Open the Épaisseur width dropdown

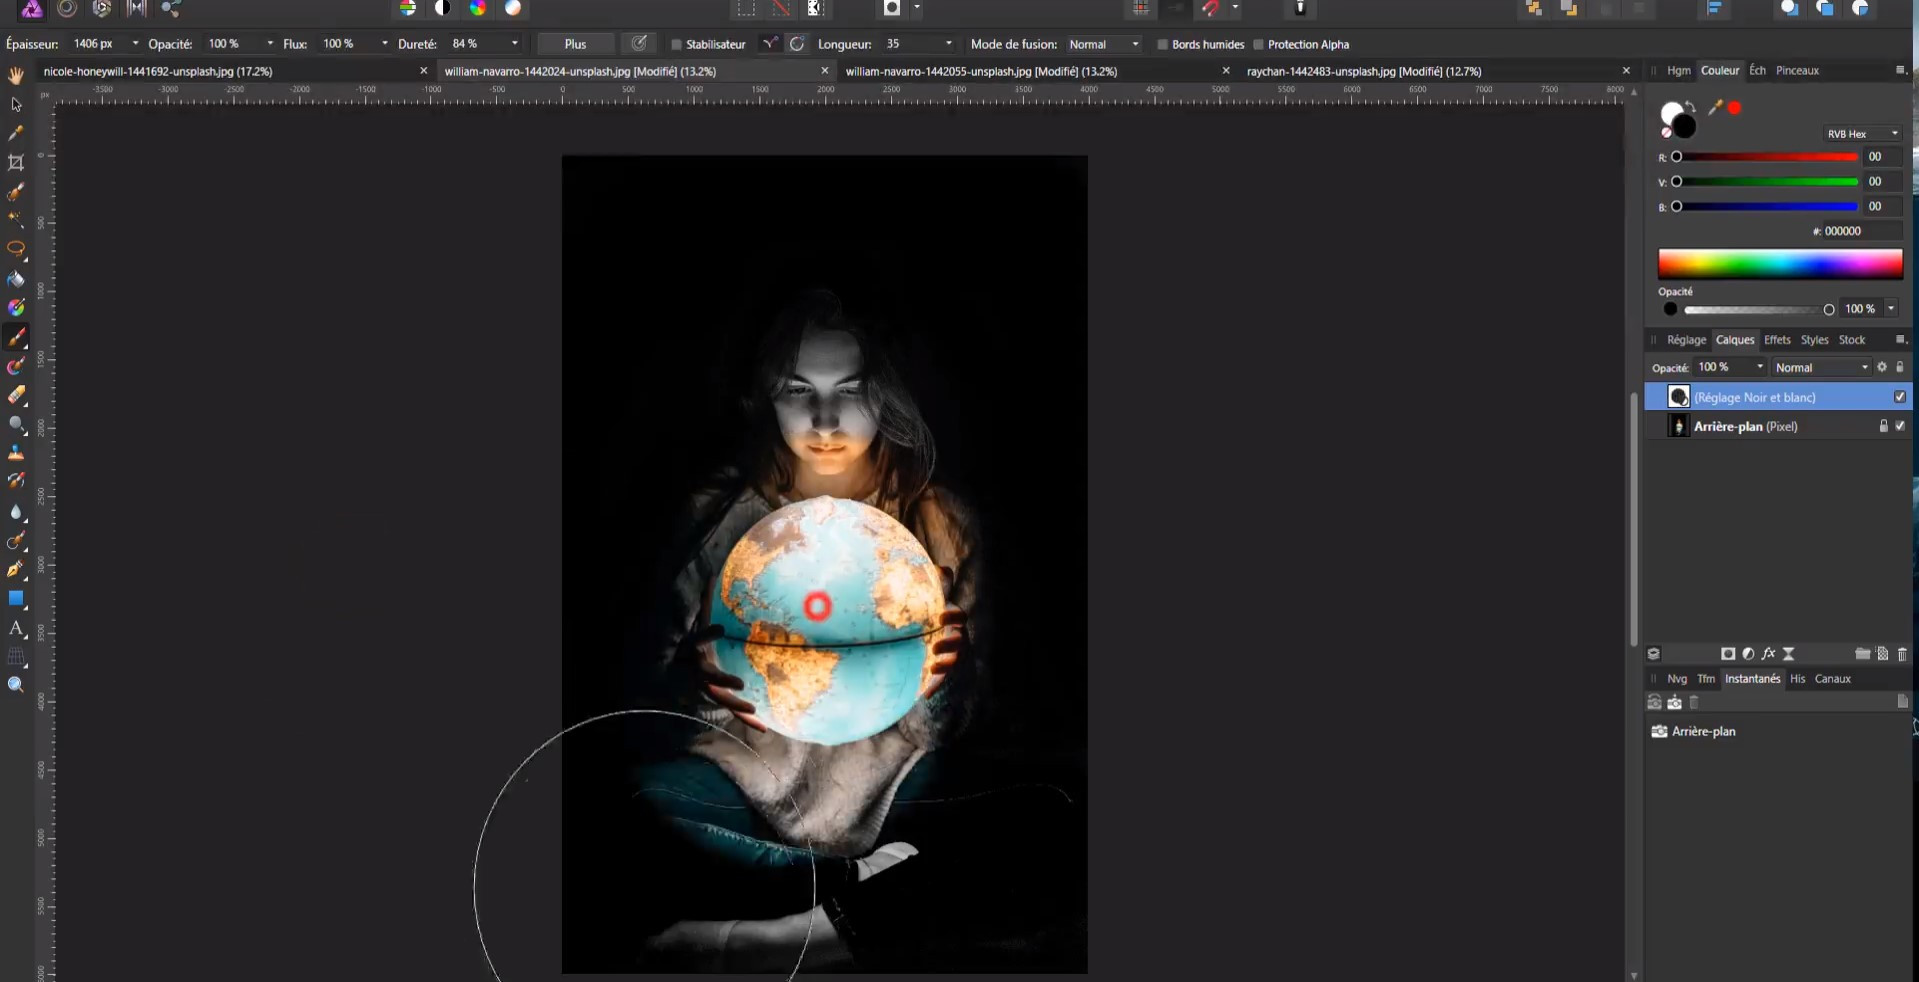pyautogui.click(x=135, y=44)
